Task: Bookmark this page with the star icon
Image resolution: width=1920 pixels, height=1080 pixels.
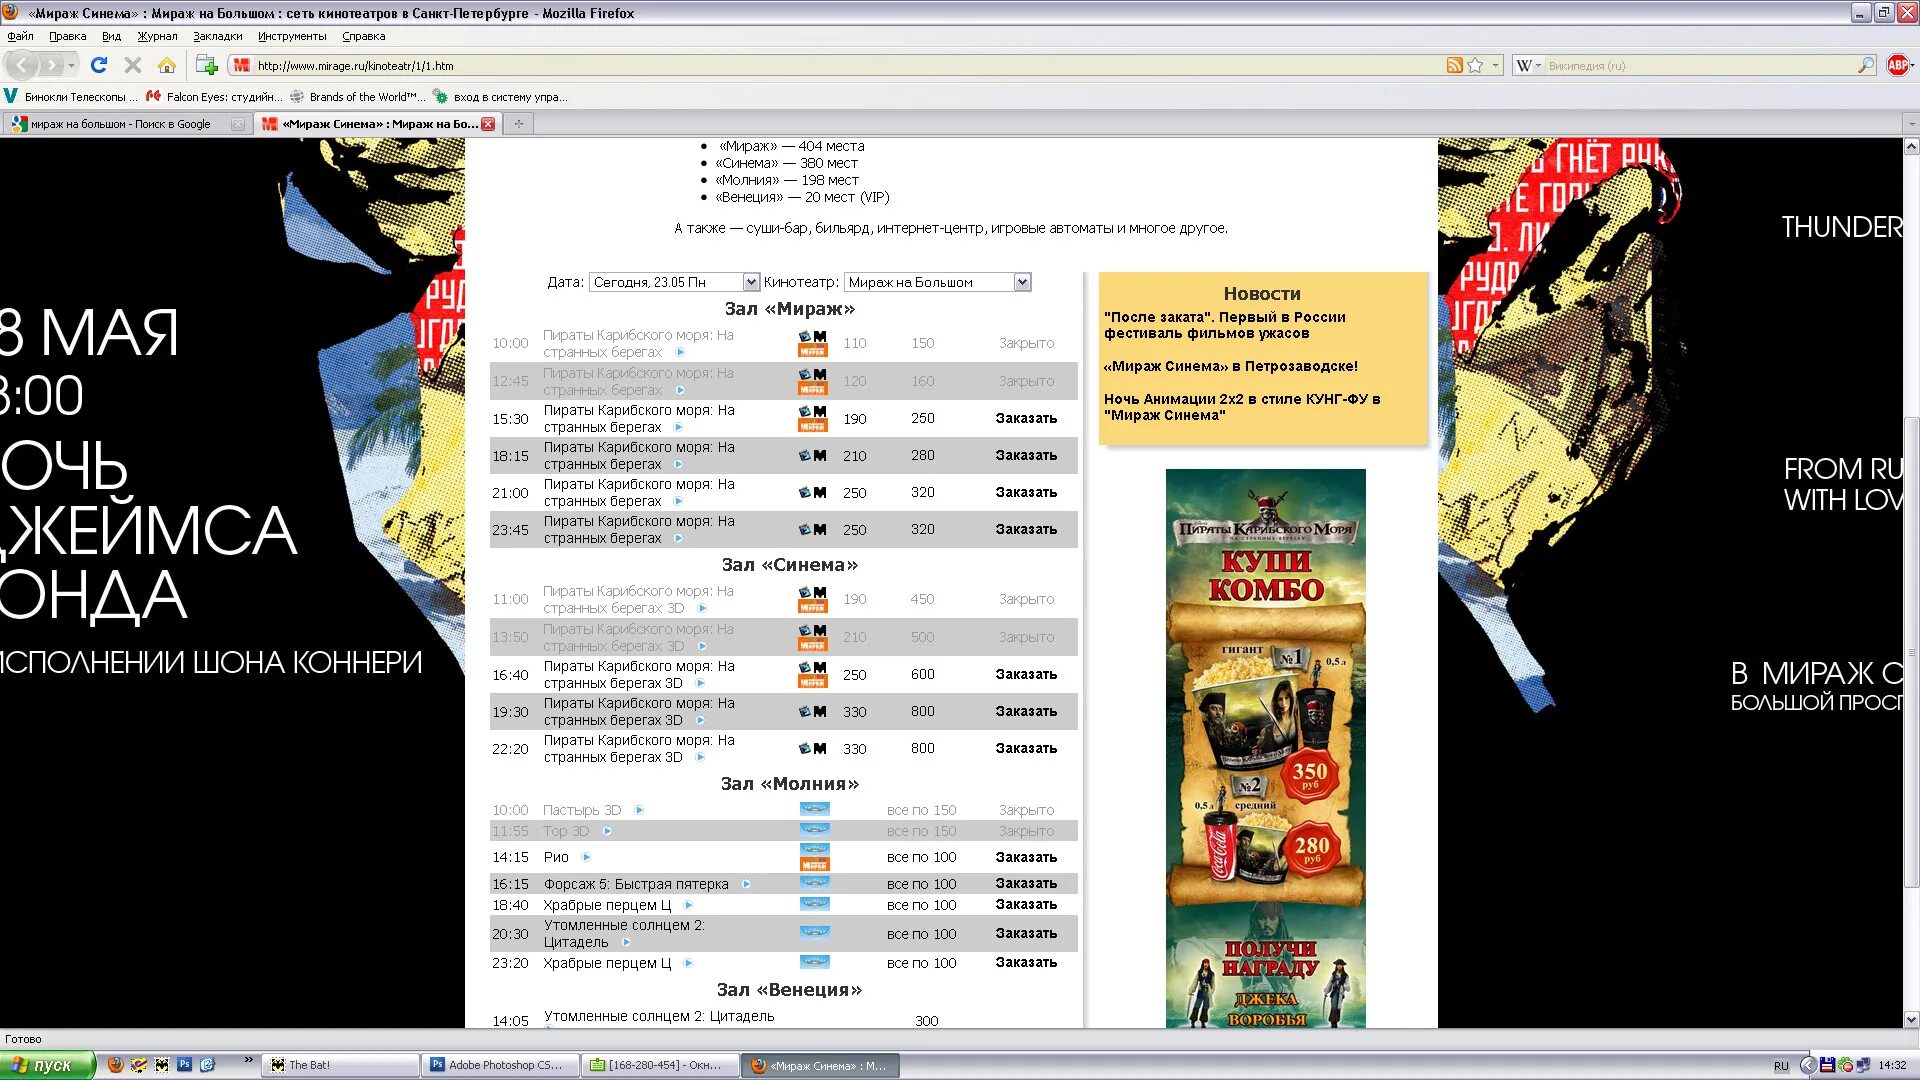Action: [1475, 65]
